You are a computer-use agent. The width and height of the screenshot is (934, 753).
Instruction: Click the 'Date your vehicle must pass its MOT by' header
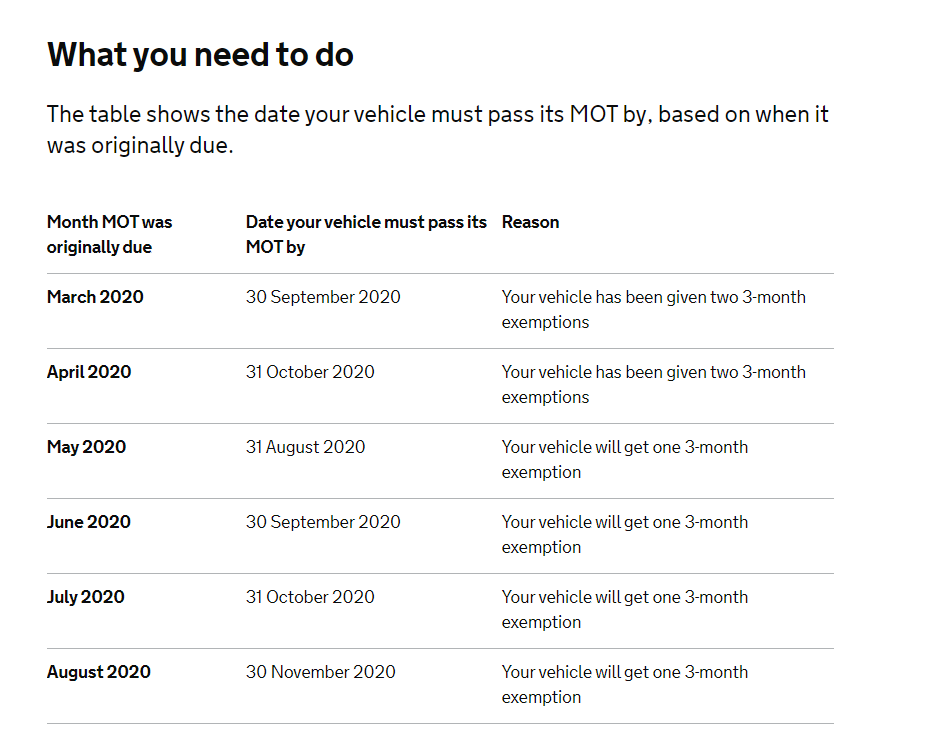click(x=366, y=235)
